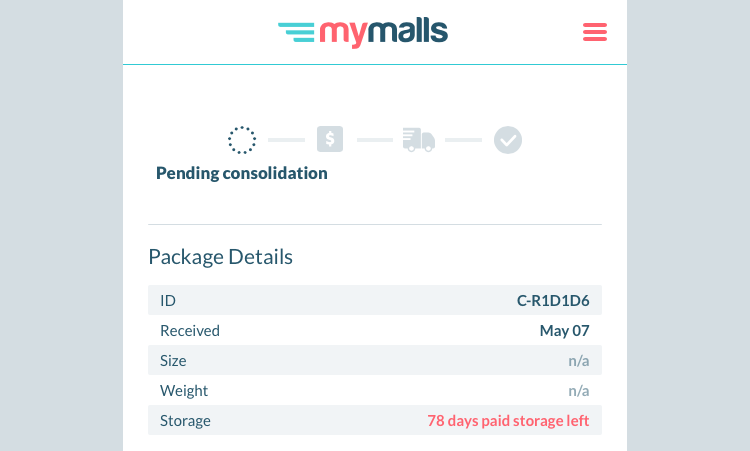Click the 78 days paid storage left text
The height and width of the screenshot is (451, 750).
(x=508, y=420)
